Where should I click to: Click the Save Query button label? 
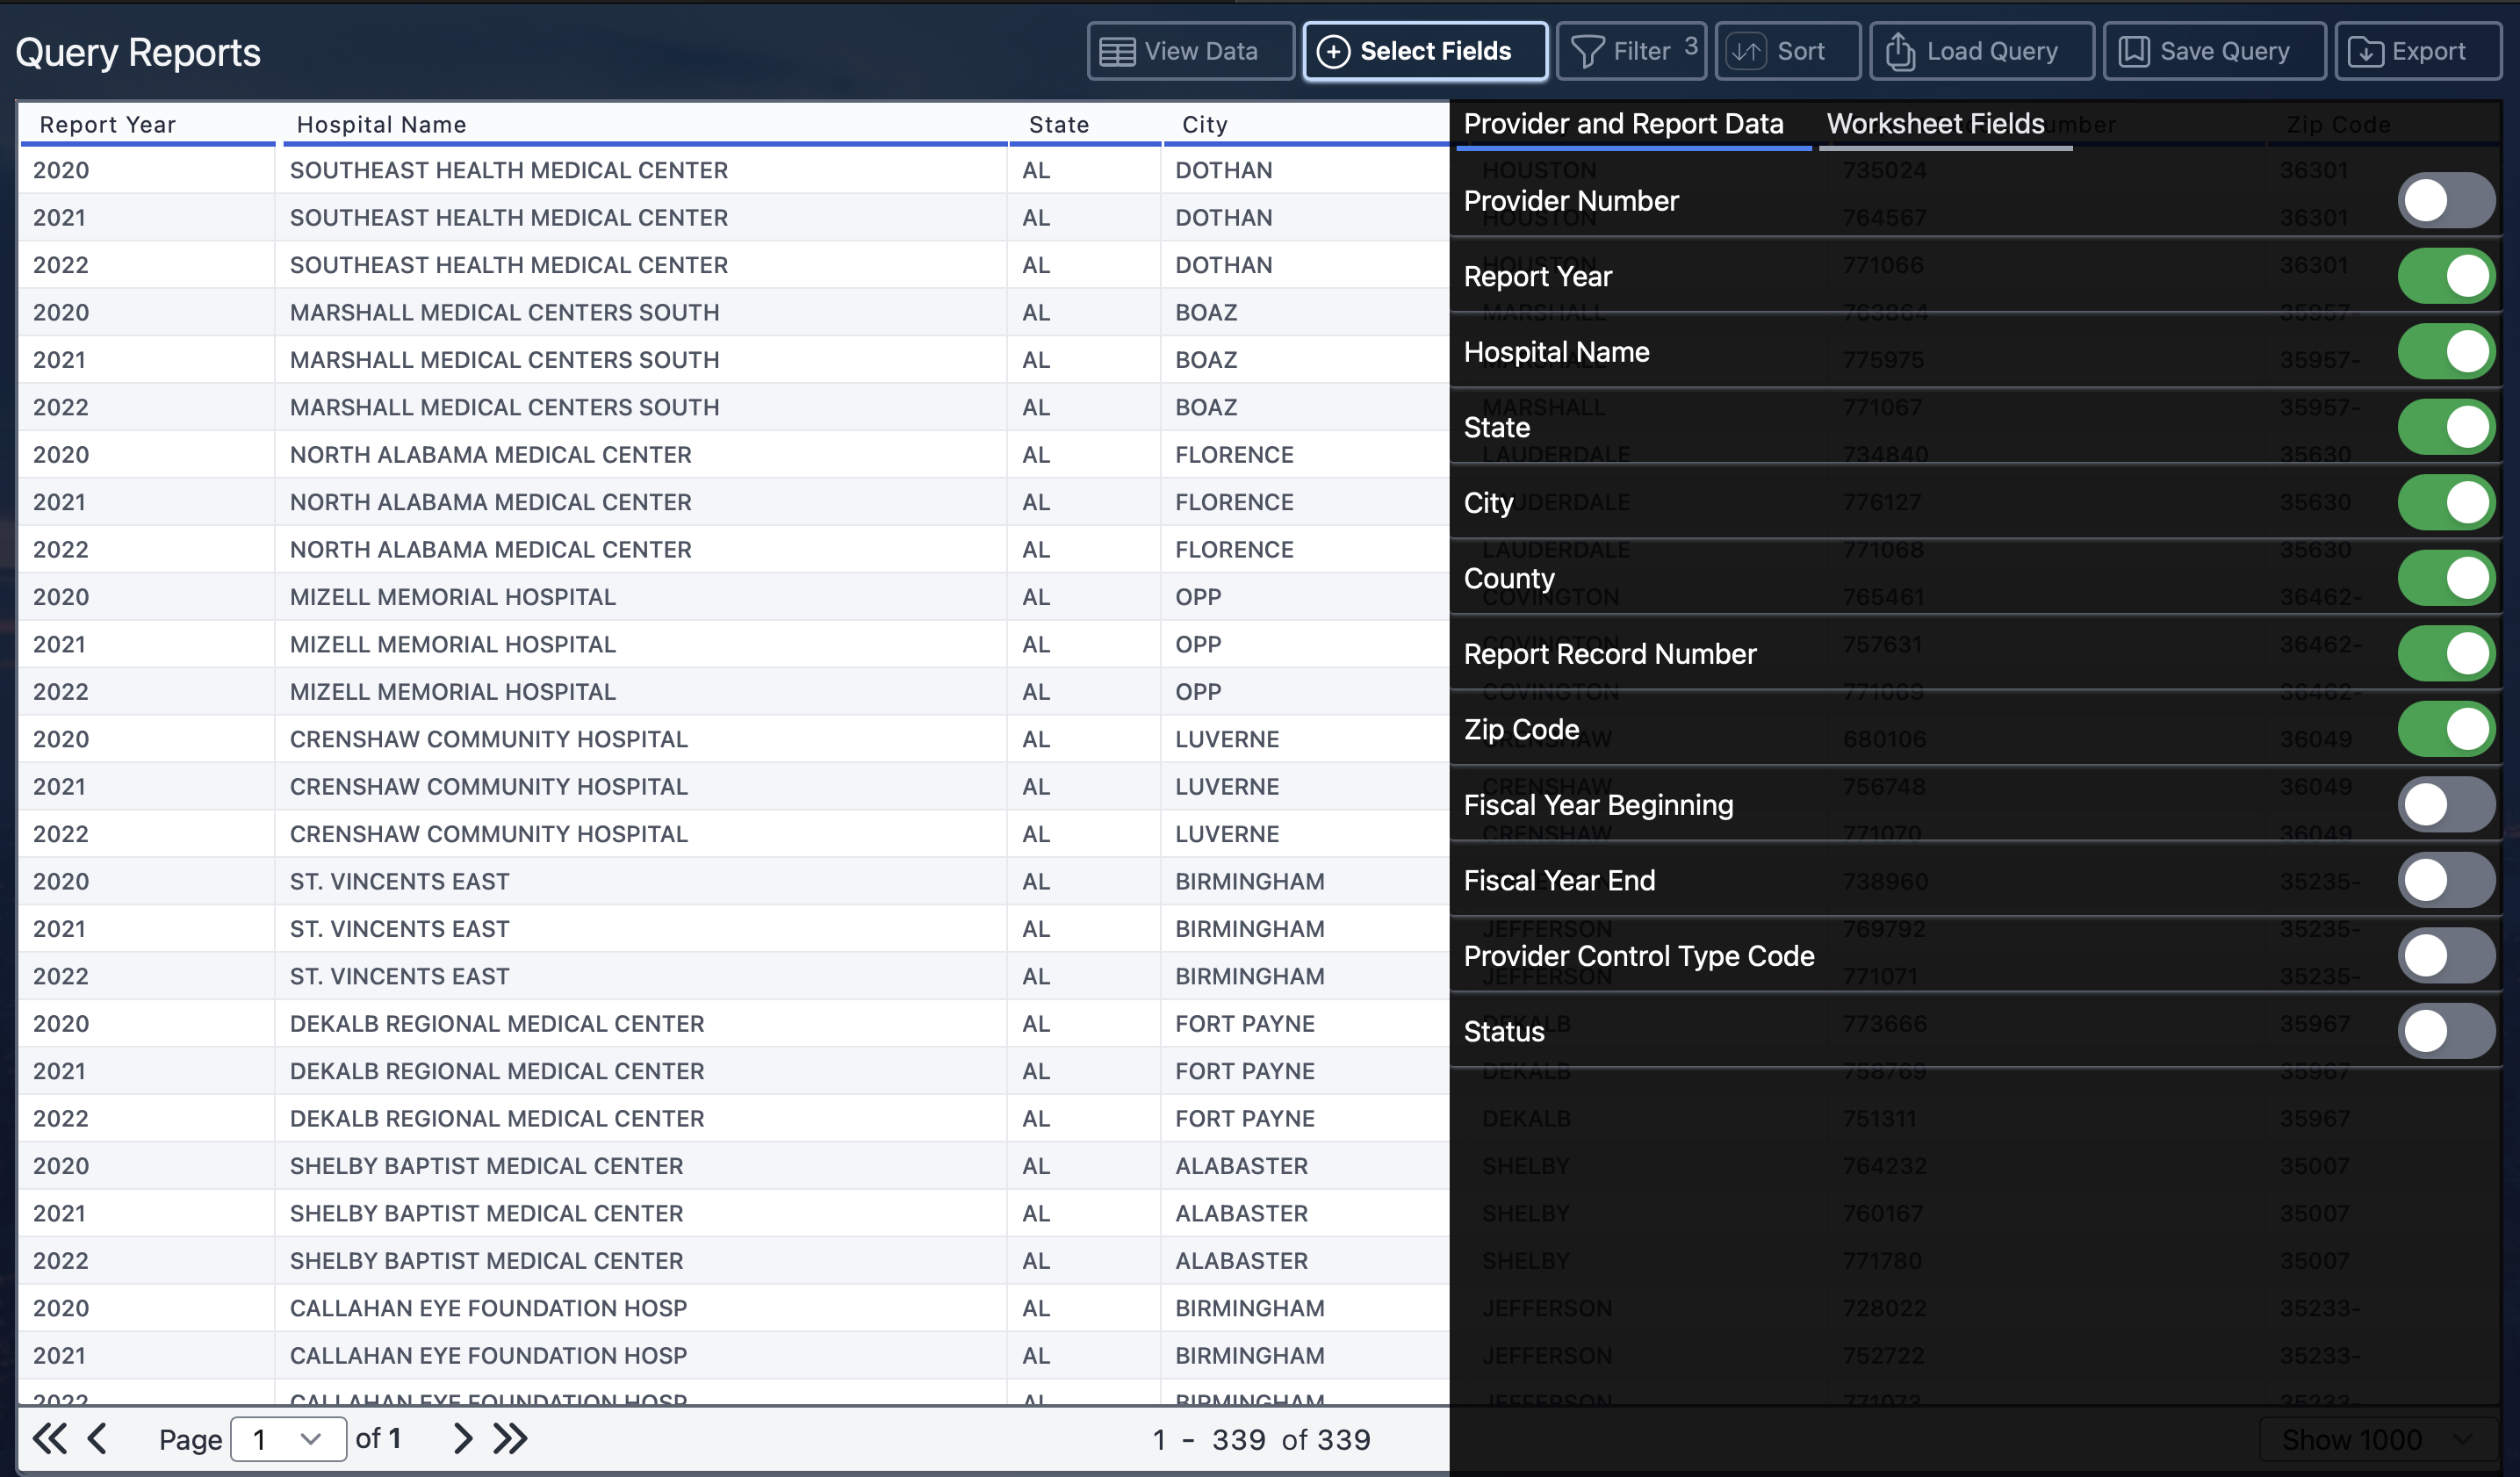click(x=2225, y=51)
